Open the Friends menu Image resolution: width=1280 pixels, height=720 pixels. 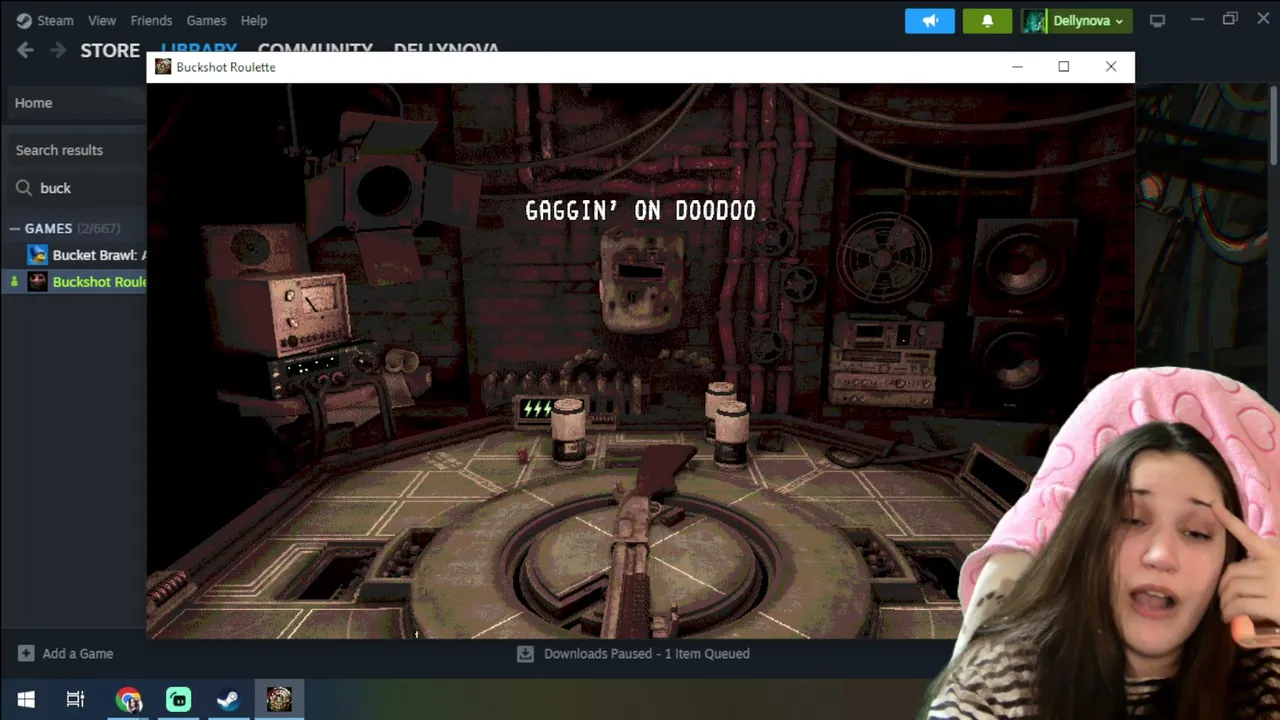point(151,20)
